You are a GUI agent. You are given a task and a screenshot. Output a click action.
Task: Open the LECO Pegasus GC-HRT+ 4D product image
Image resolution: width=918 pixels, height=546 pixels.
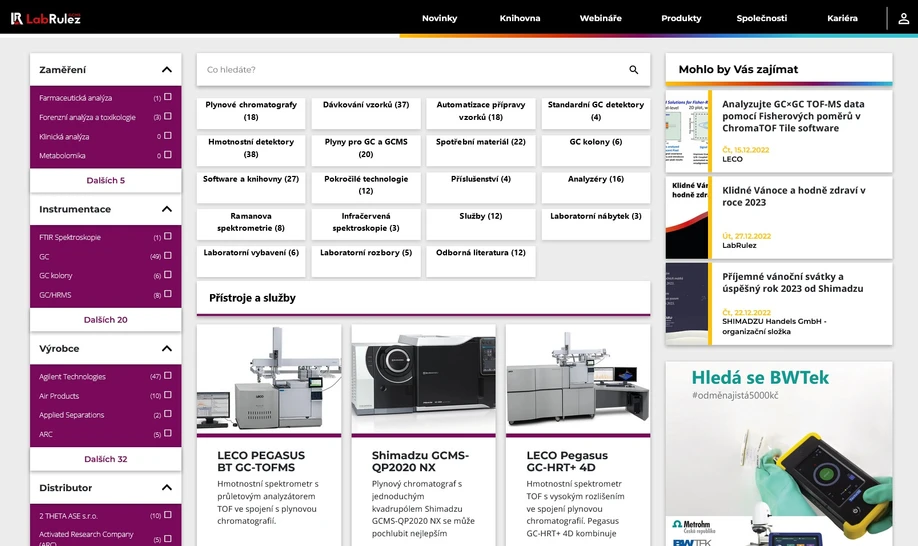[578, 379]
